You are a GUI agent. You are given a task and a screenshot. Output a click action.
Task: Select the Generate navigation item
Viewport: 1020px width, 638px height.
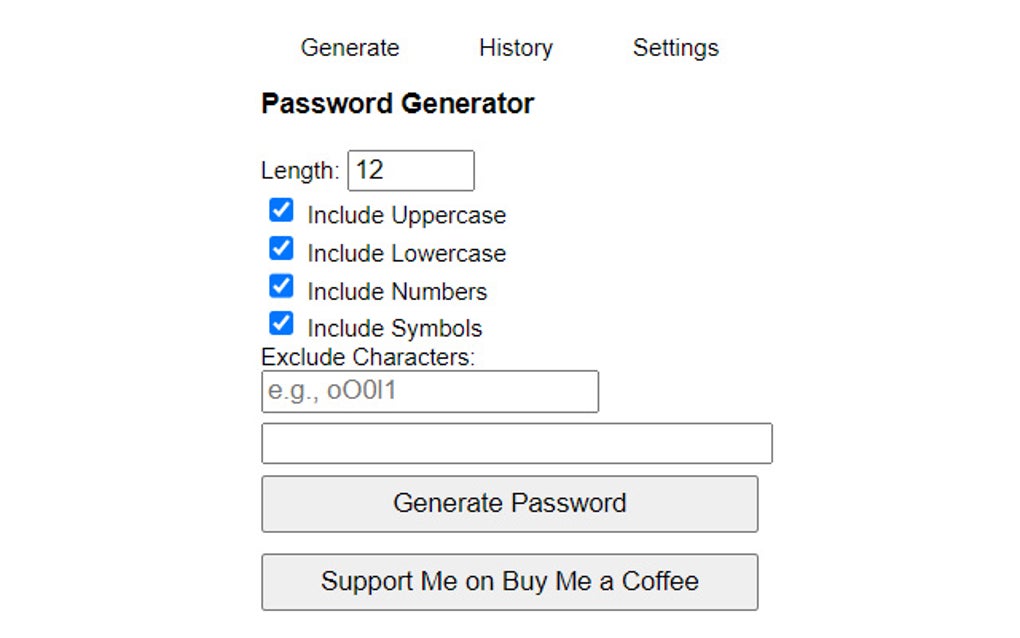click(x=349, y=47)
